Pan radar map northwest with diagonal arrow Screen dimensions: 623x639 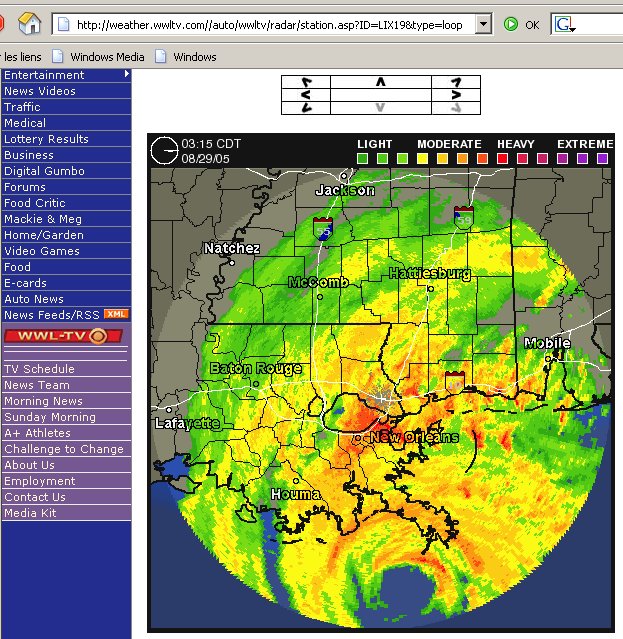pyautogui.click(x=305, y=81)
